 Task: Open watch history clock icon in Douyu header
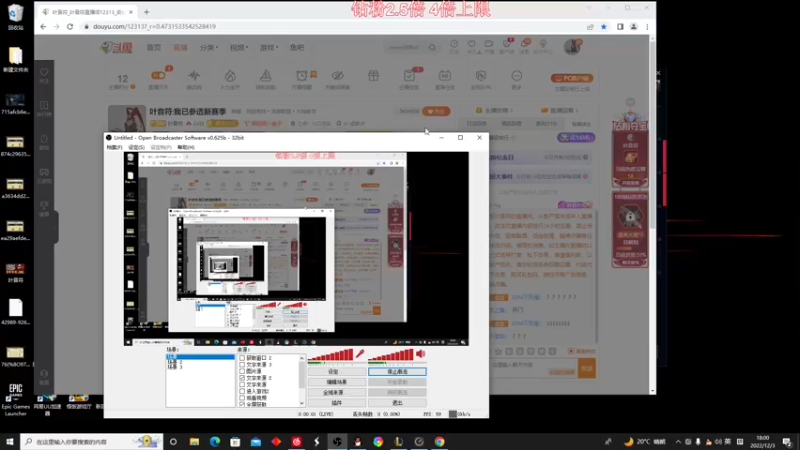click(454, 45)
